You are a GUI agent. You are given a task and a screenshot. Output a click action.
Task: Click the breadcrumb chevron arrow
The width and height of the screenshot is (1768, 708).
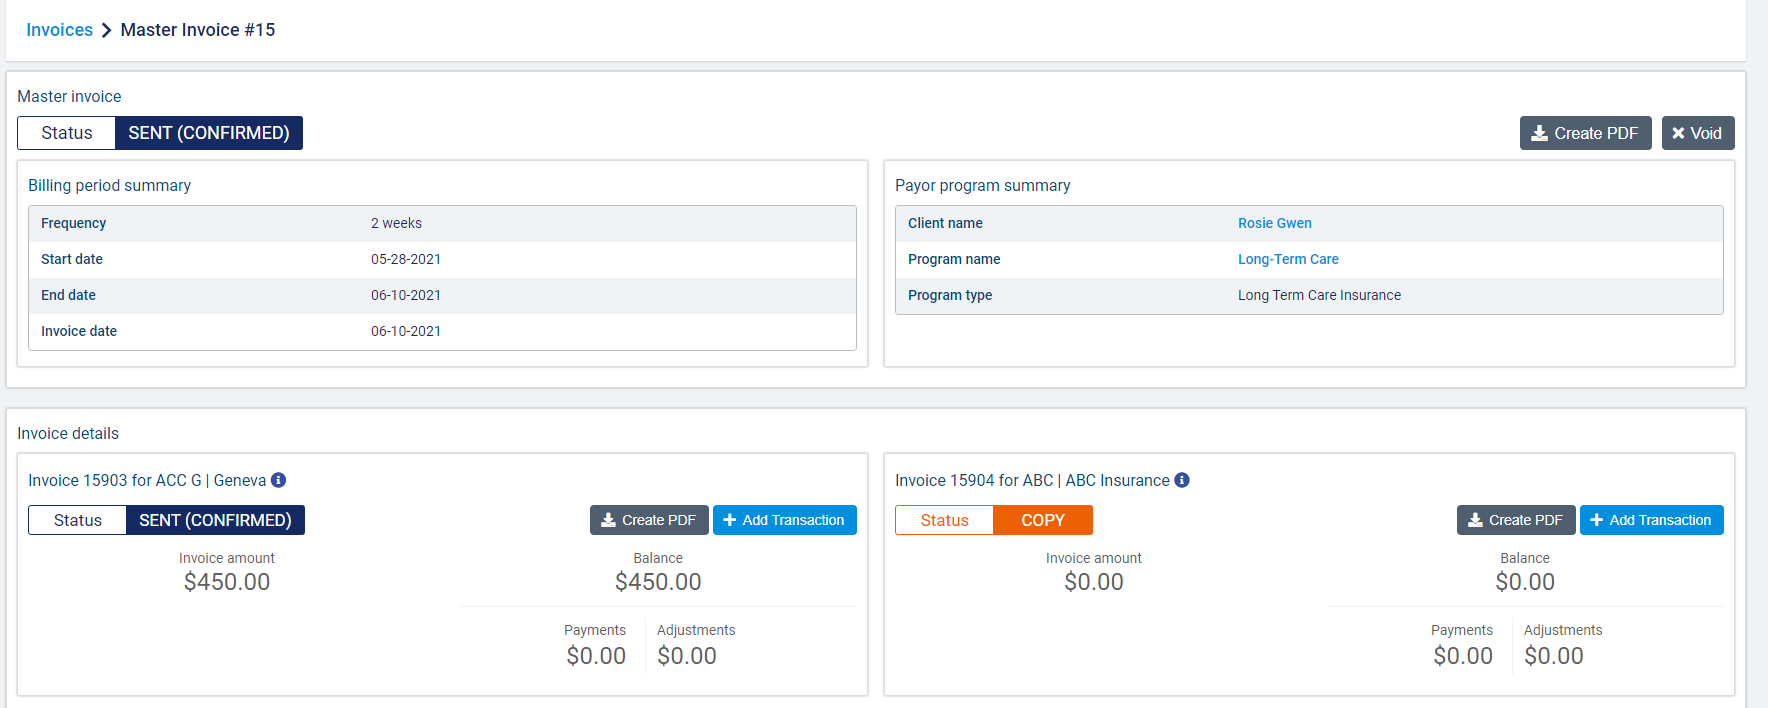tap(106, 30)
